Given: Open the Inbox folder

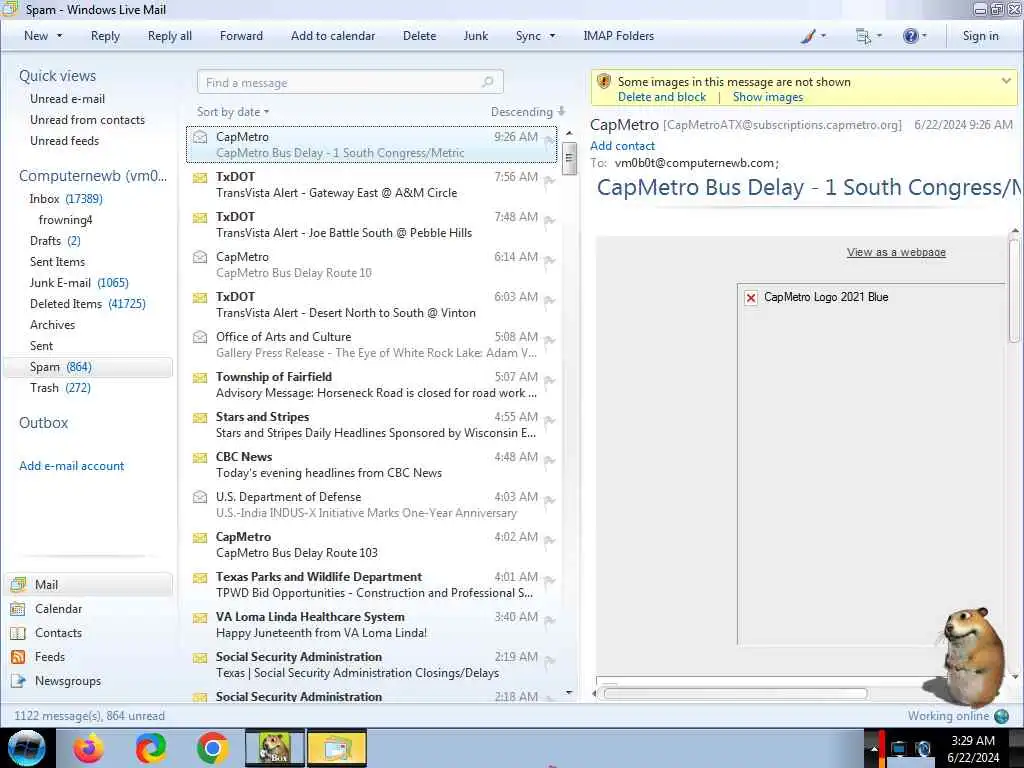Looking at the screenshot, I should (66, 199).
